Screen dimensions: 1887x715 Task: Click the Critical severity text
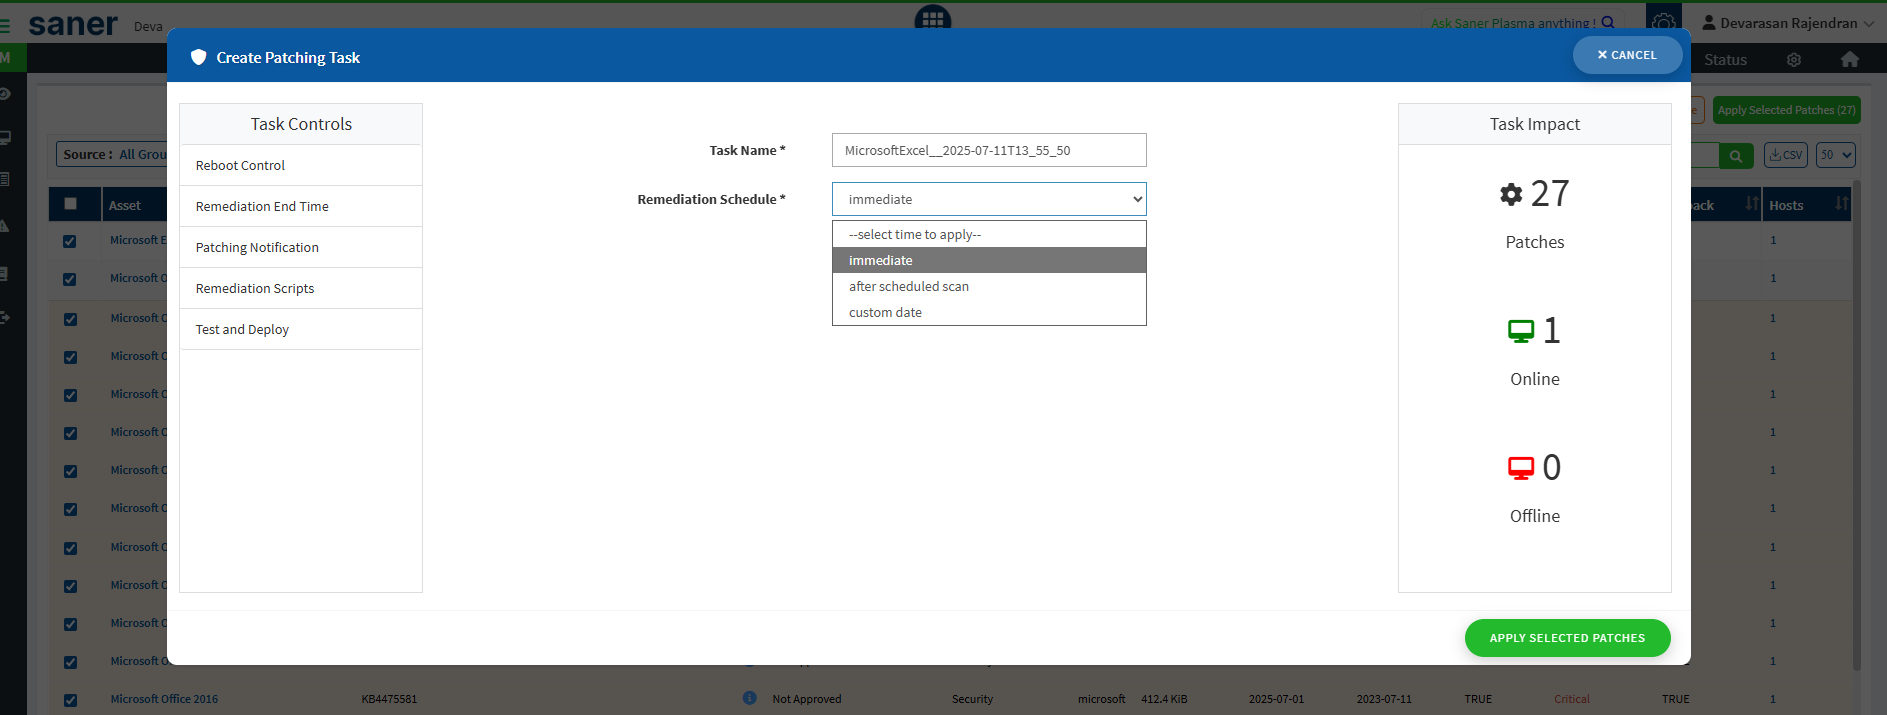tap(1572, 699)
